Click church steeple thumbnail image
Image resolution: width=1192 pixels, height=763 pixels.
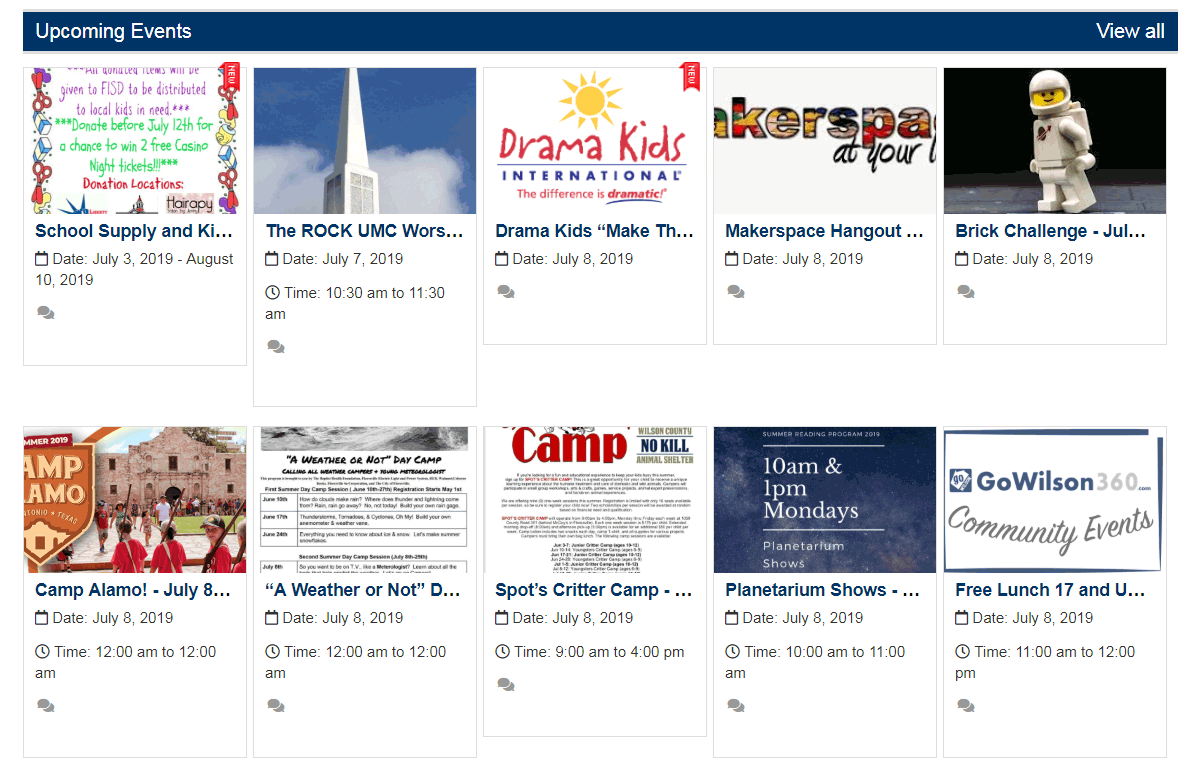click(365, 141)
